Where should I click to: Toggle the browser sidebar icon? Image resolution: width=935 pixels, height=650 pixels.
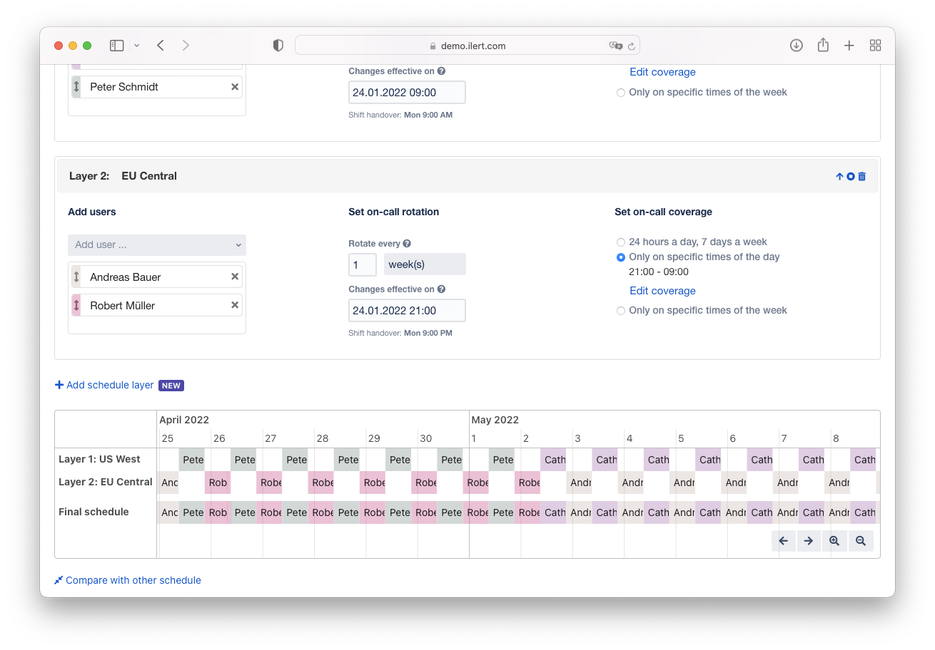tap(116, 45)
